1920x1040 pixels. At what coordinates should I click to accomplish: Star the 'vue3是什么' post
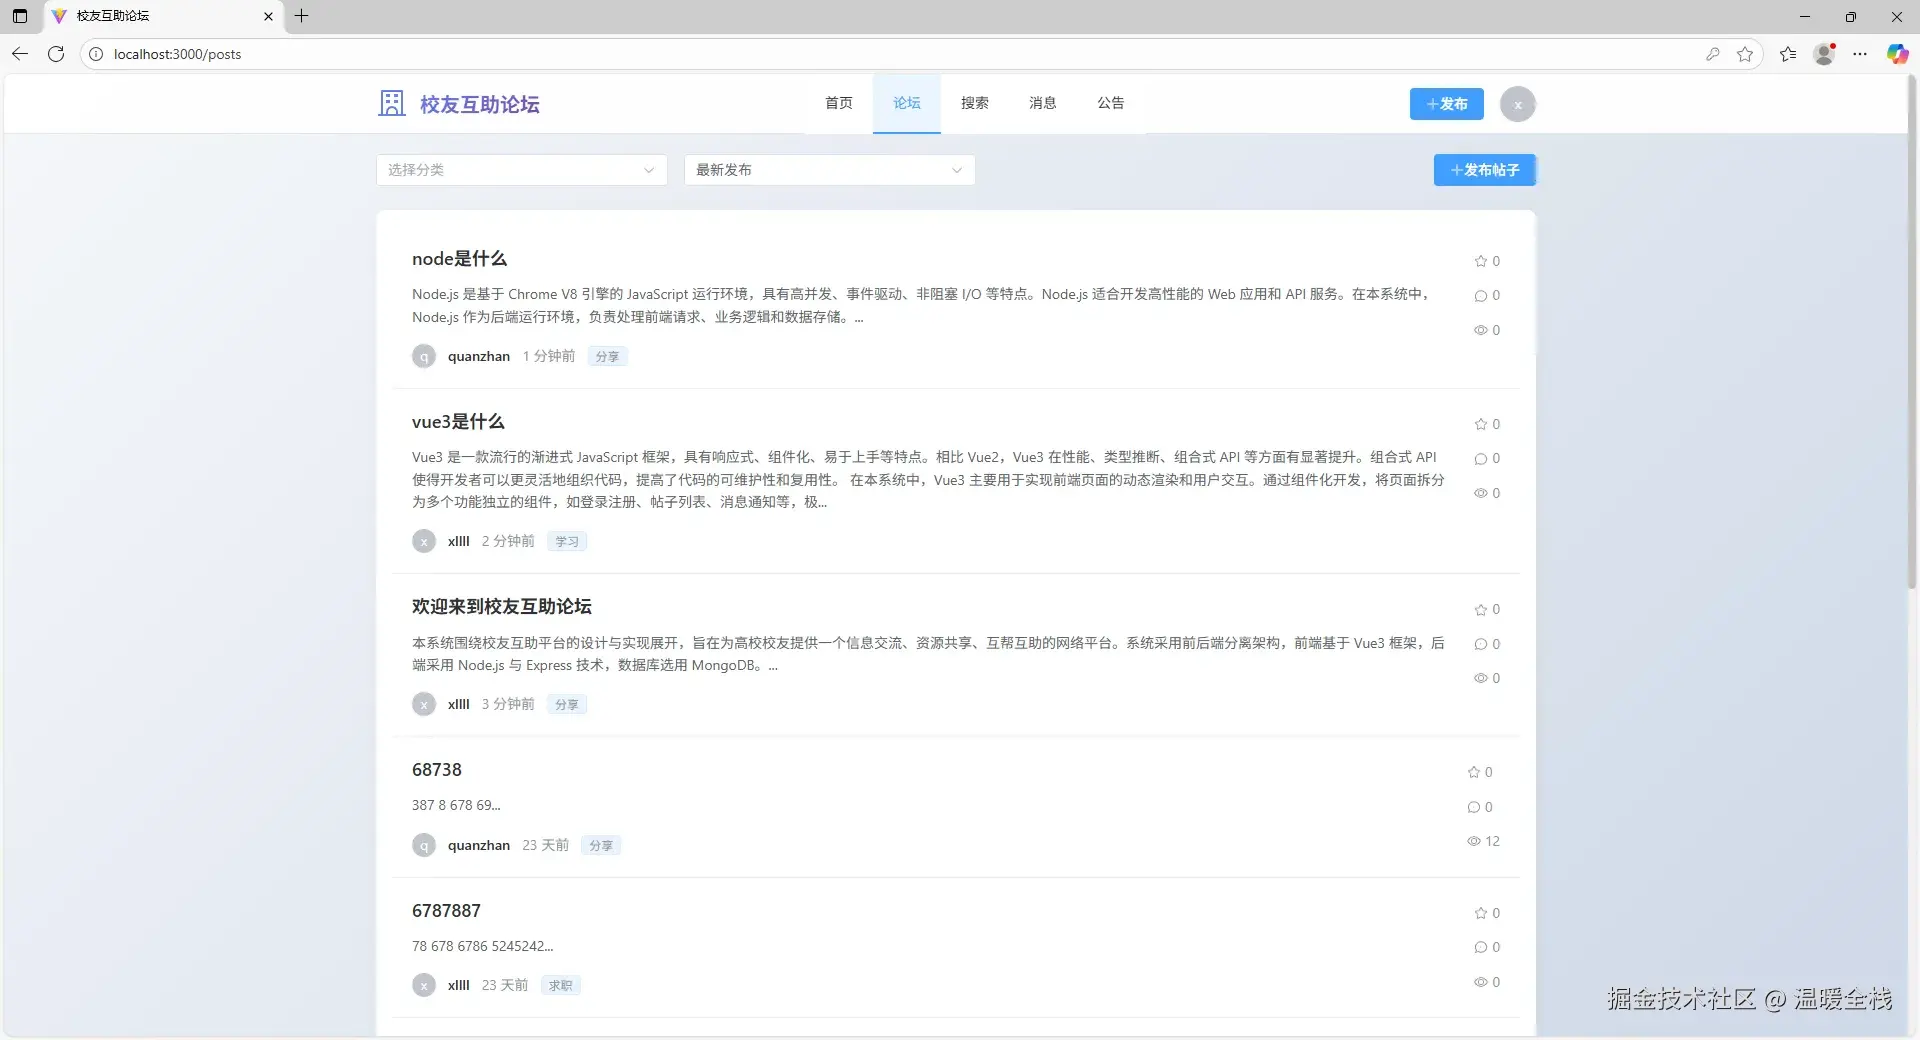point(1481,424)
